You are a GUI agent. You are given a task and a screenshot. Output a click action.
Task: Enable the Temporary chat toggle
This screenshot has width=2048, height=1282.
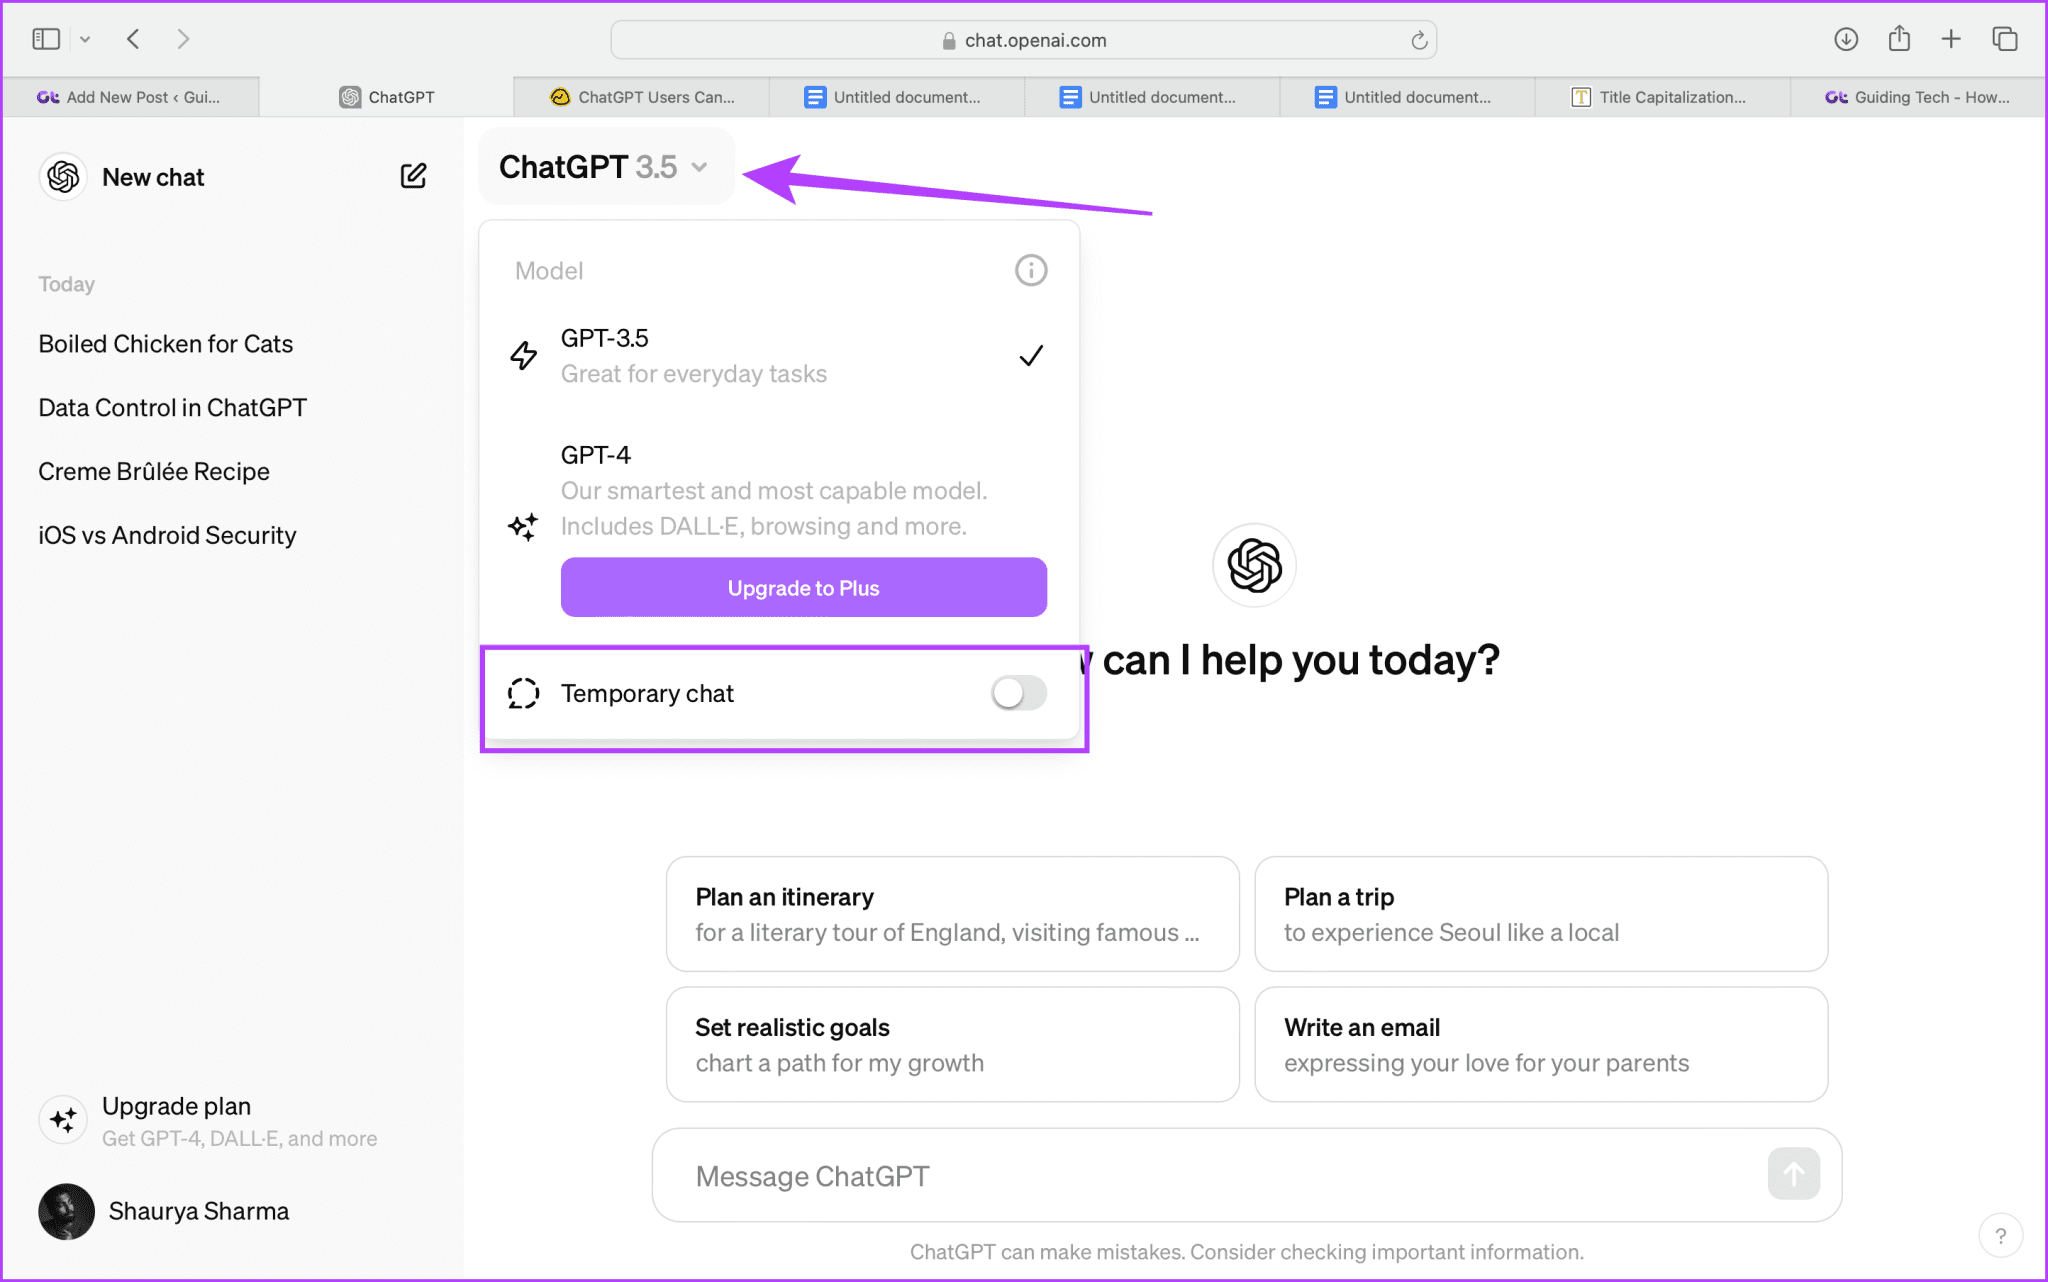tap(1018, 692)
